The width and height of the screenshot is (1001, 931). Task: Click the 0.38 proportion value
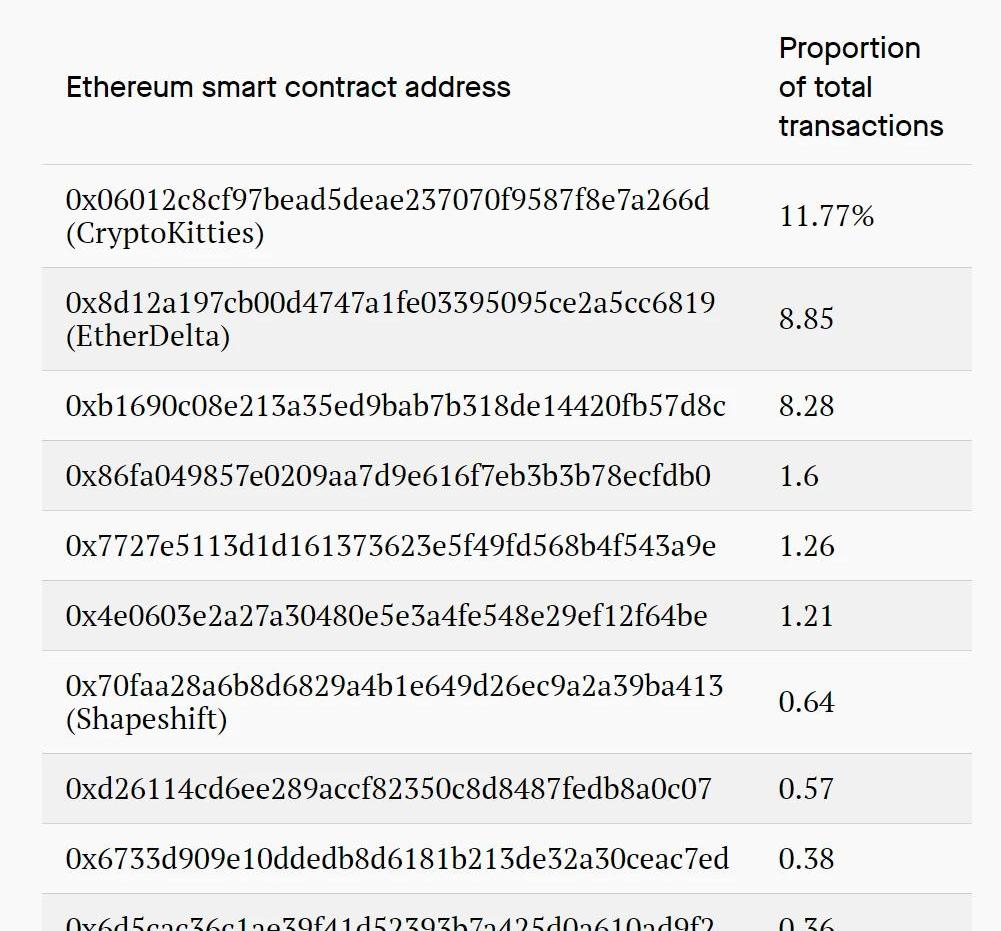(806, 859)
